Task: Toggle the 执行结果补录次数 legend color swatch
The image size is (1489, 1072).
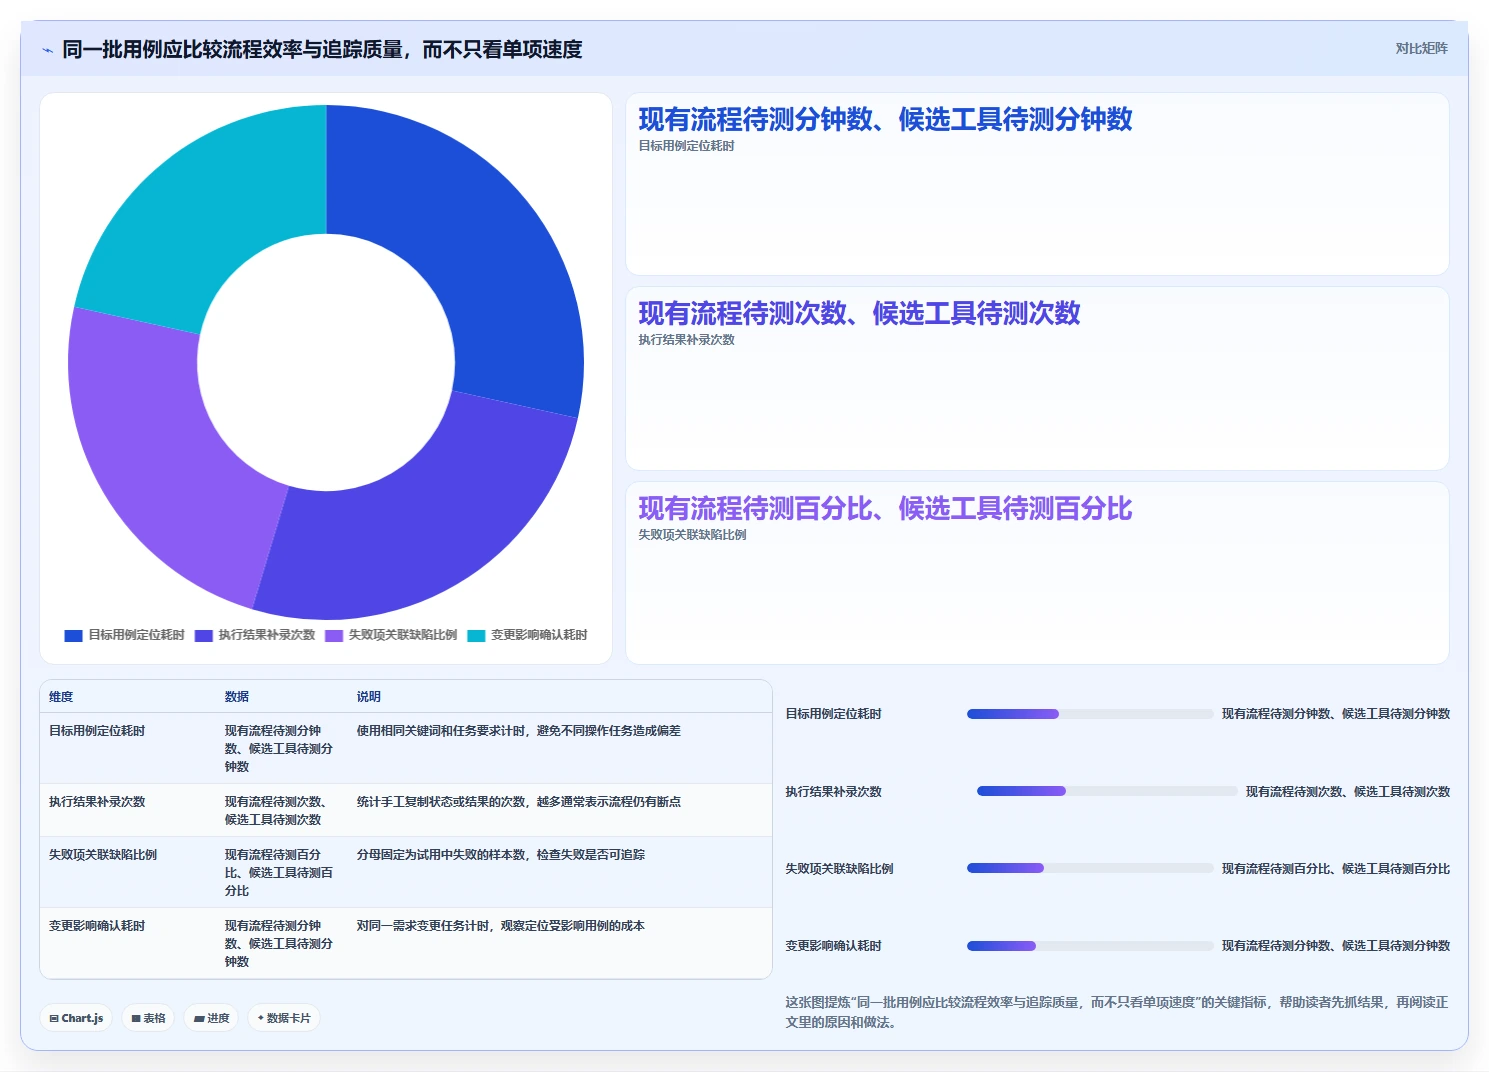Action: [204, 635]
